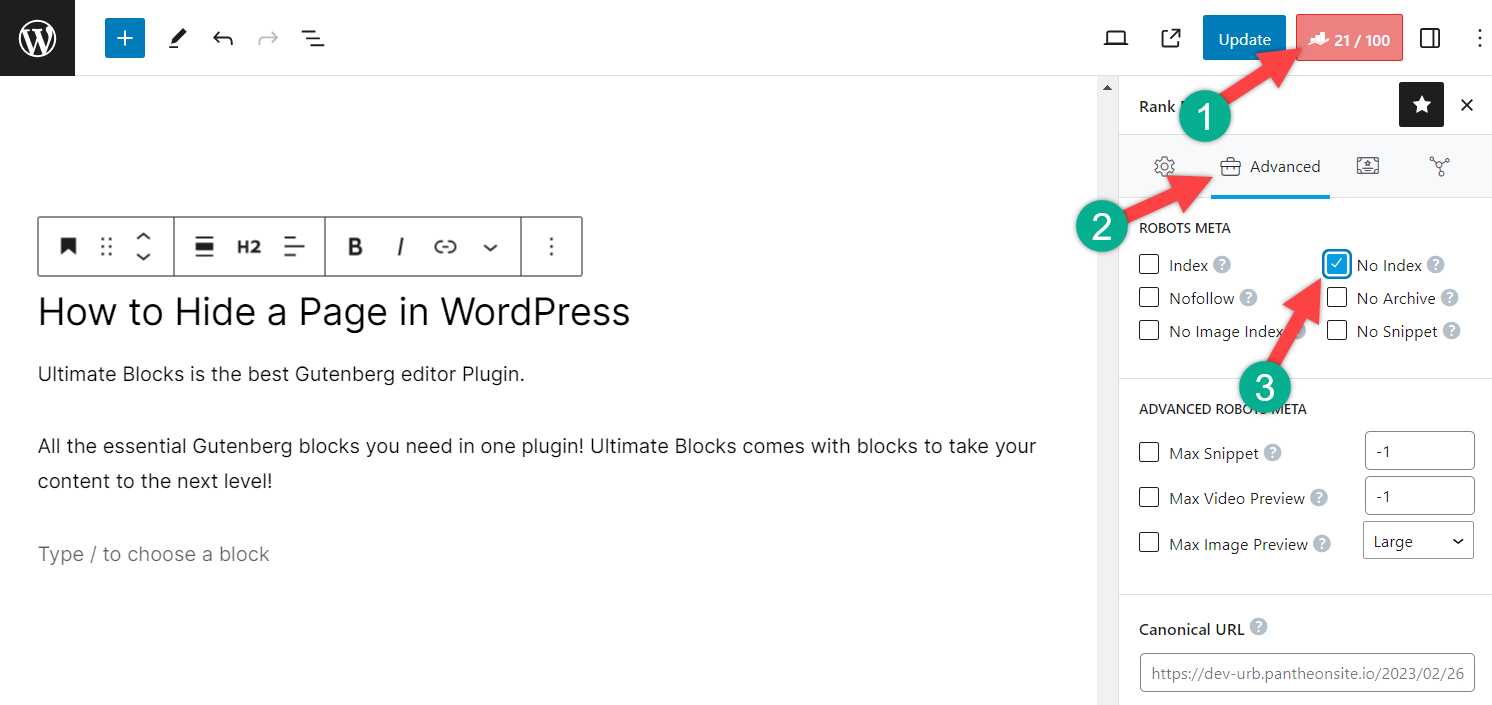The image size is (1492, 705).
Task: Enable the No Snippet checkbox
Action: pos(1337,331)
